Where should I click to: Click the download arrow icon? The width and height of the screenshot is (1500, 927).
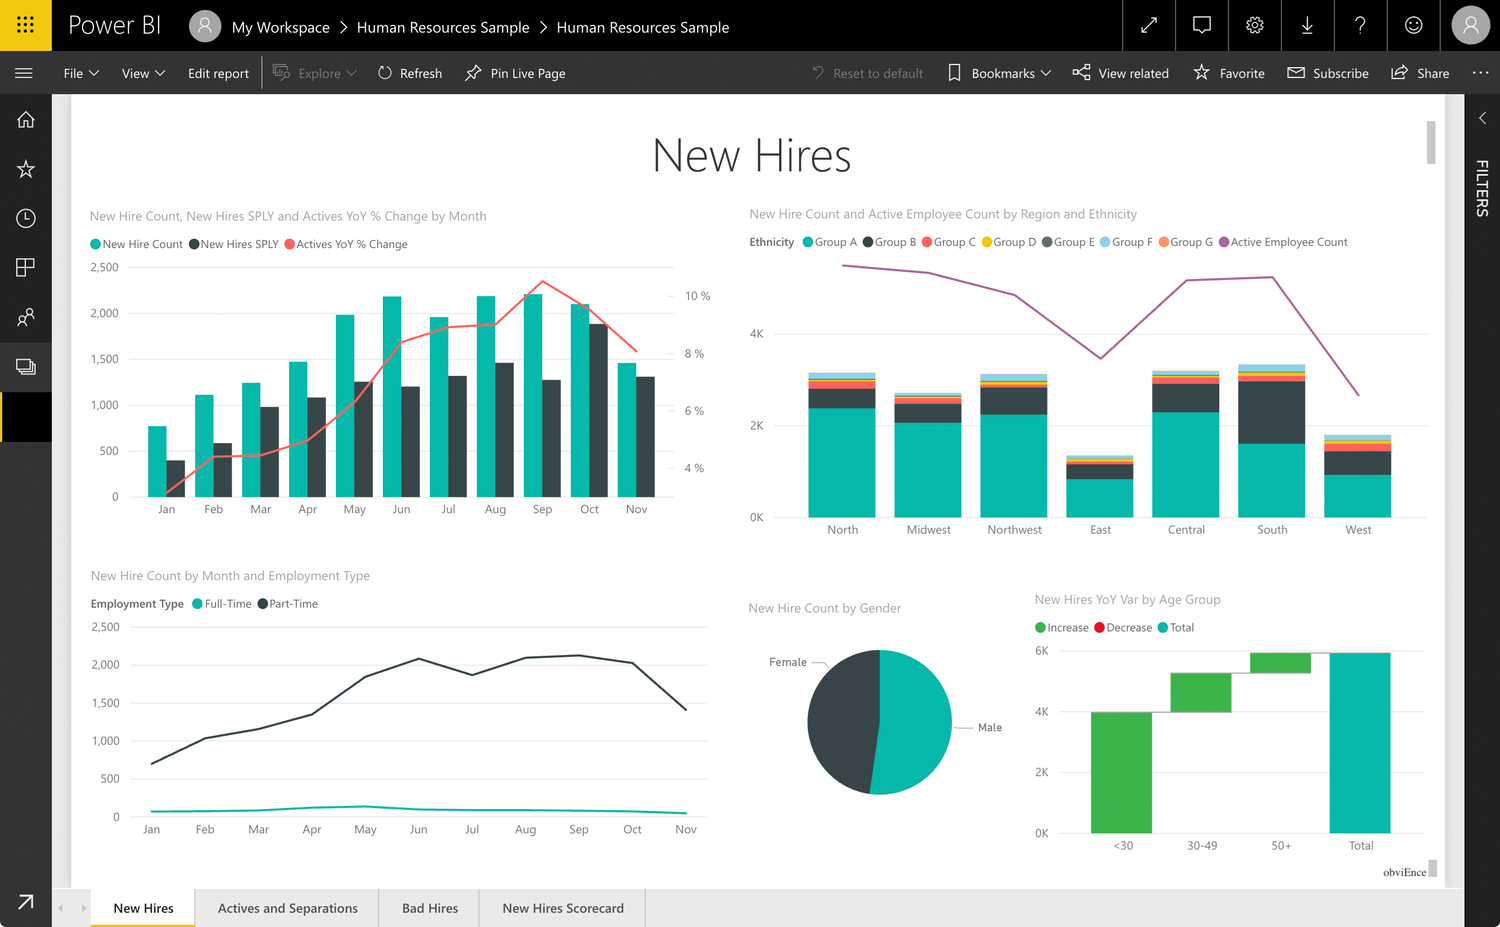tap(1307, 25)
